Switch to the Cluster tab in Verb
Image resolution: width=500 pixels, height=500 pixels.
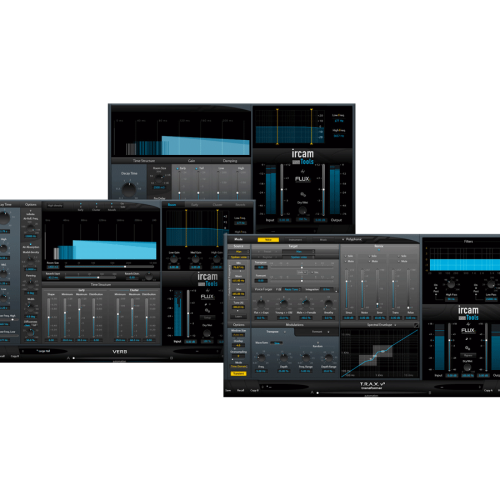tap(217, 205)
